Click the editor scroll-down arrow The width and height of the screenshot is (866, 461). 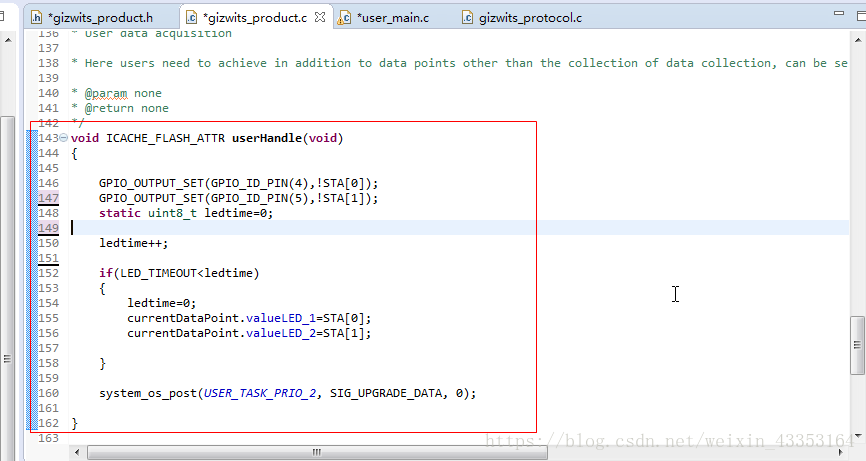point(858,436)
